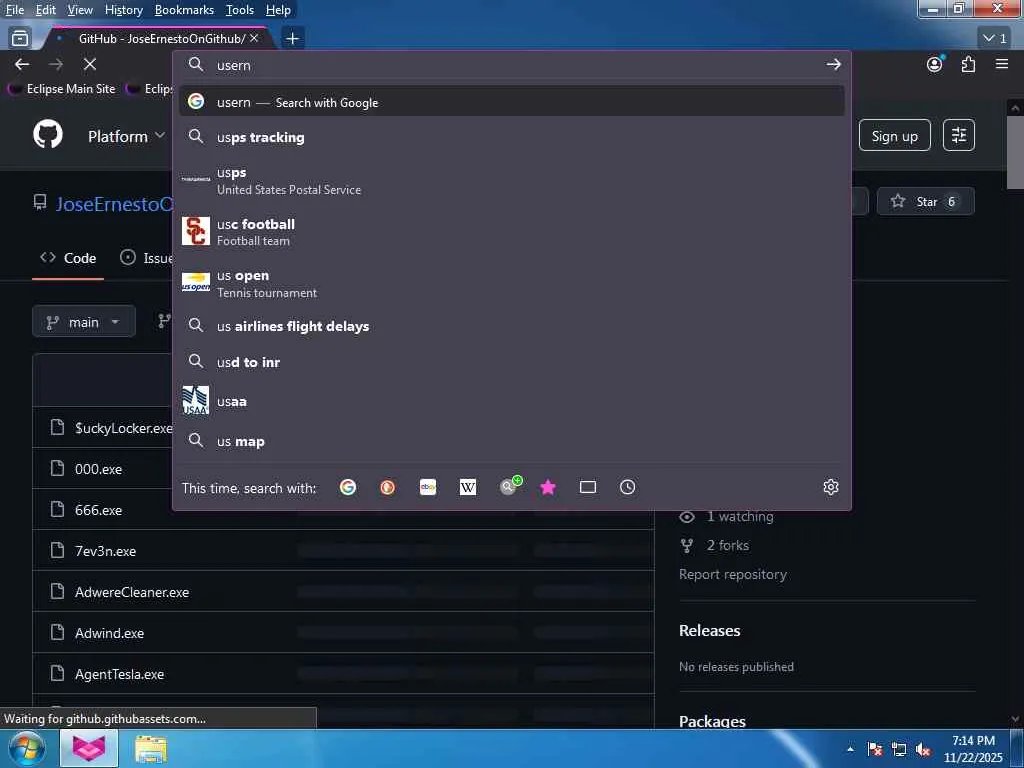Open the Bookmarks menu
This screenshot has width=1024, height=768.
[x=184, y=10]
